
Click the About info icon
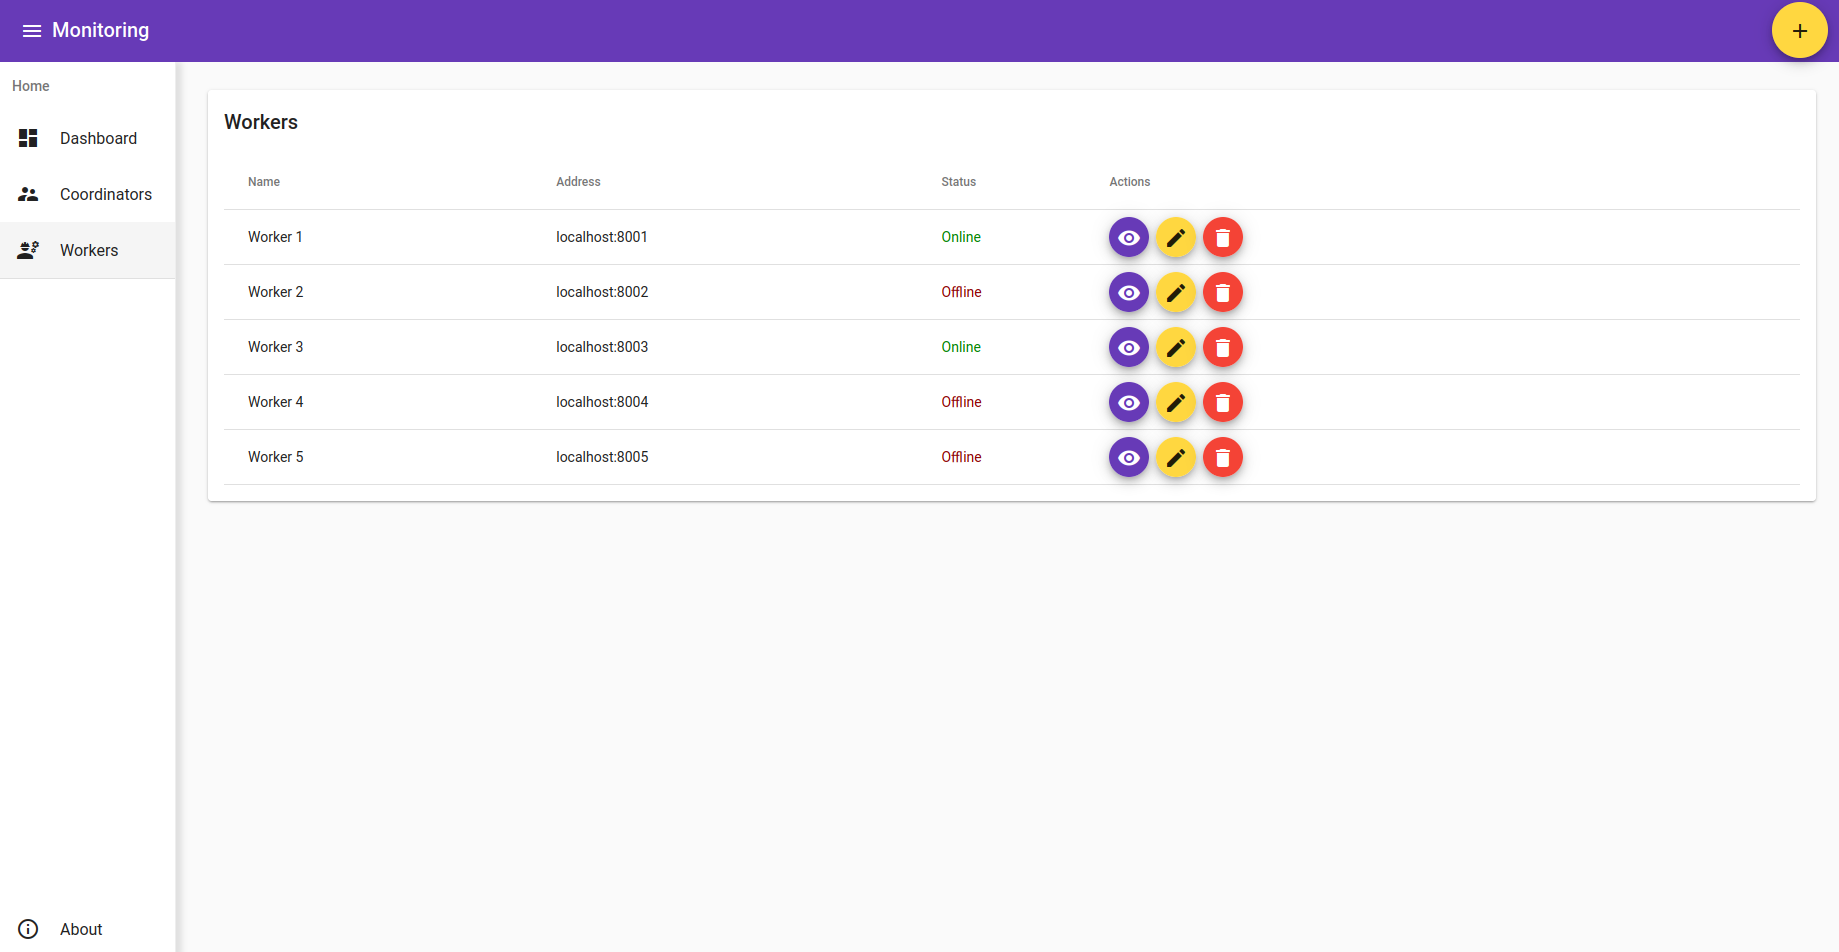click(28, 929)
